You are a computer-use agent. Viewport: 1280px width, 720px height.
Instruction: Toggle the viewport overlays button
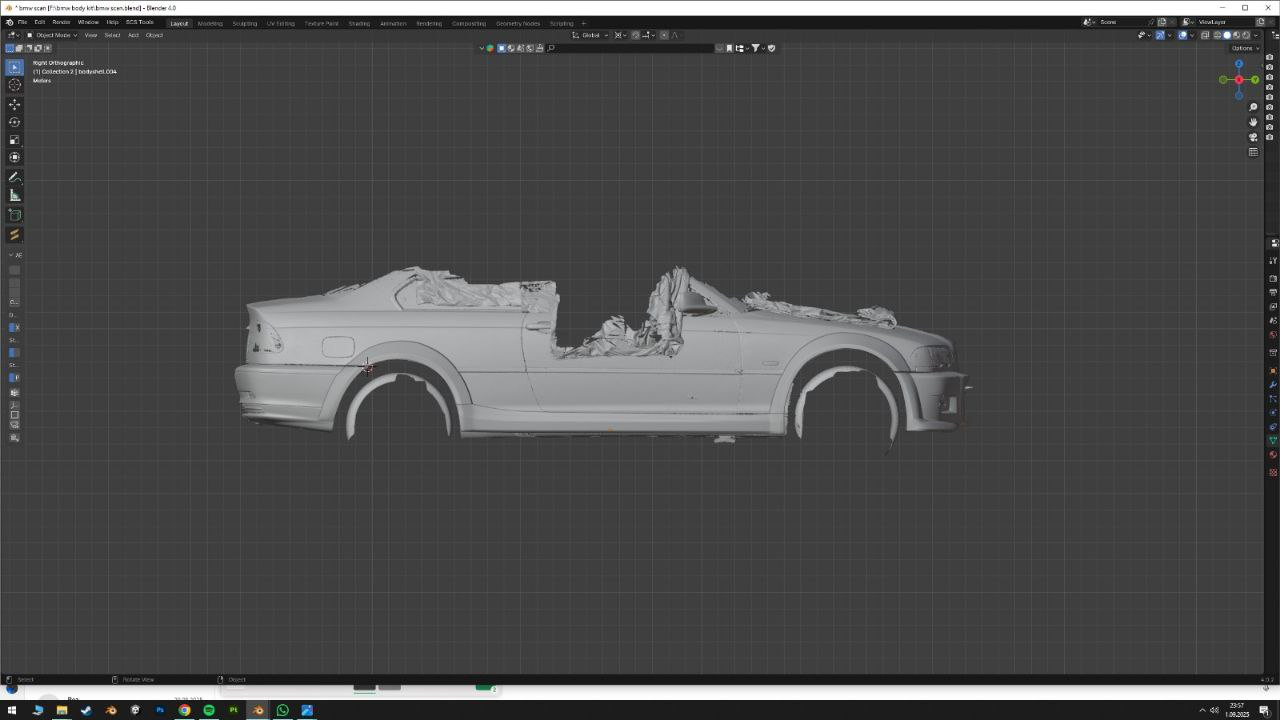pyautogui.click(x=1182, y=35)
